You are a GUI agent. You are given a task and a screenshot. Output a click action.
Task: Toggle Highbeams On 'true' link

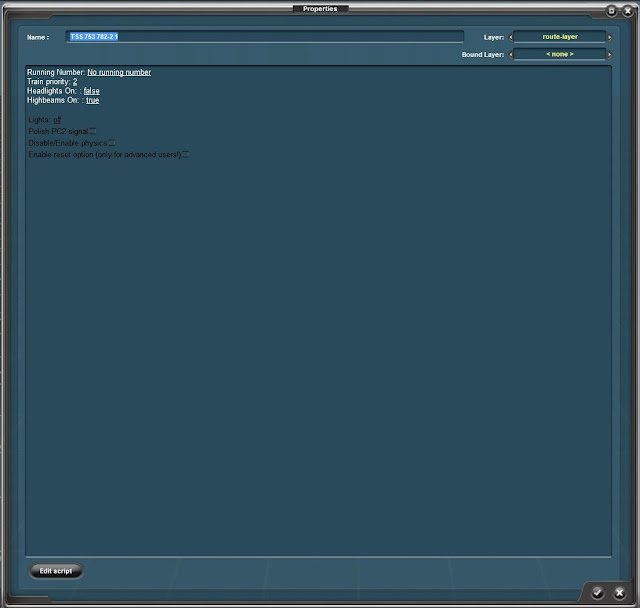coord(93,100)
